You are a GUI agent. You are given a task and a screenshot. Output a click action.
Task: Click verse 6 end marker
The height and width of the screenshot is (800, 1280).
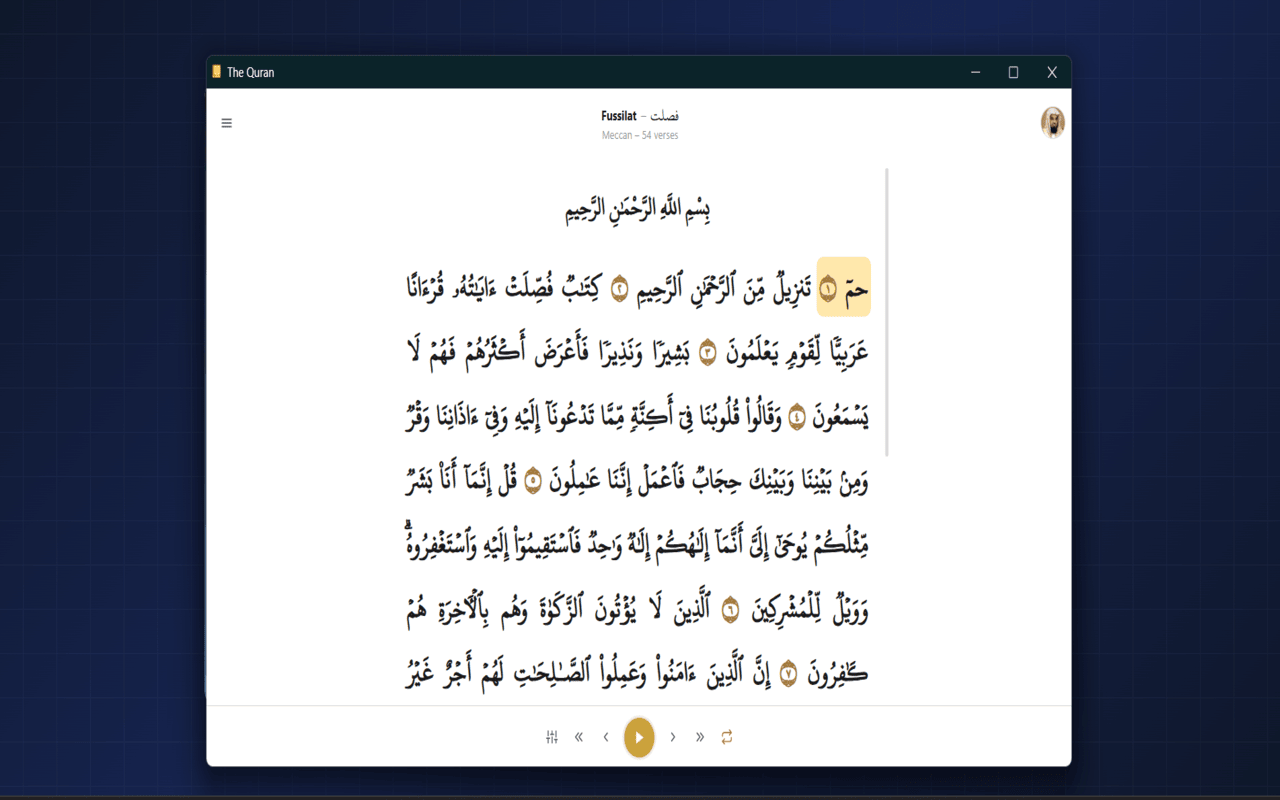click(x=731, y=609)
